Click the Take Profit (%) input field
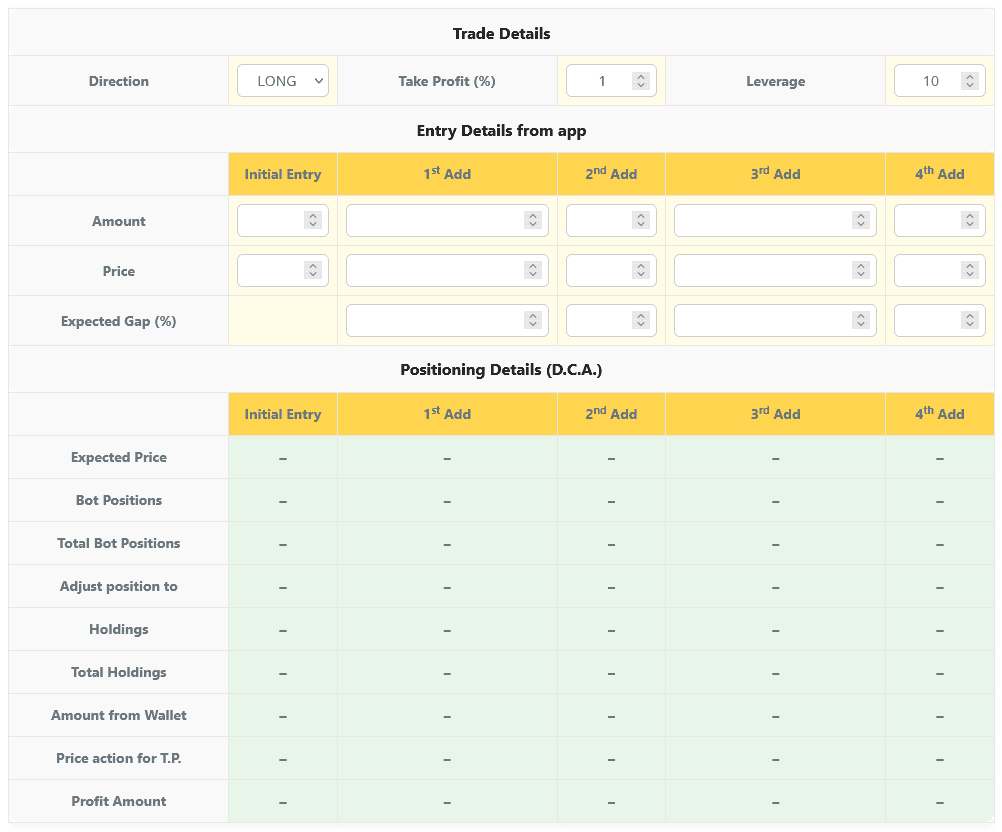The height and width of the screenshot is (832, 1002). coord(611,81)
